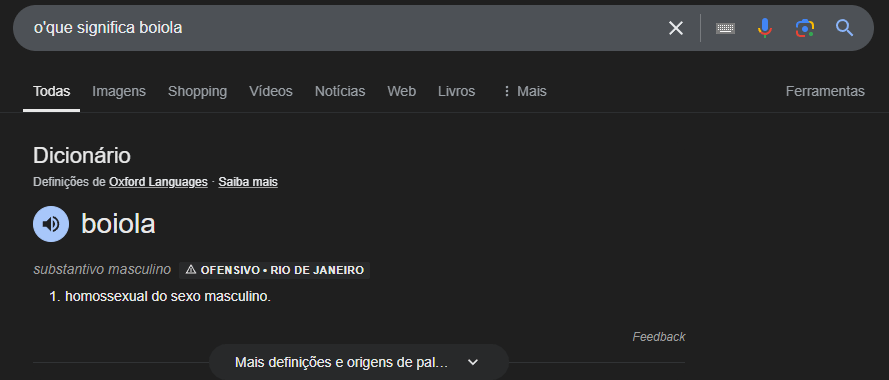This screenshot has height=380, width=889.
Task: Open the Ferramentas search tools
Action: (x=825, y=91)
